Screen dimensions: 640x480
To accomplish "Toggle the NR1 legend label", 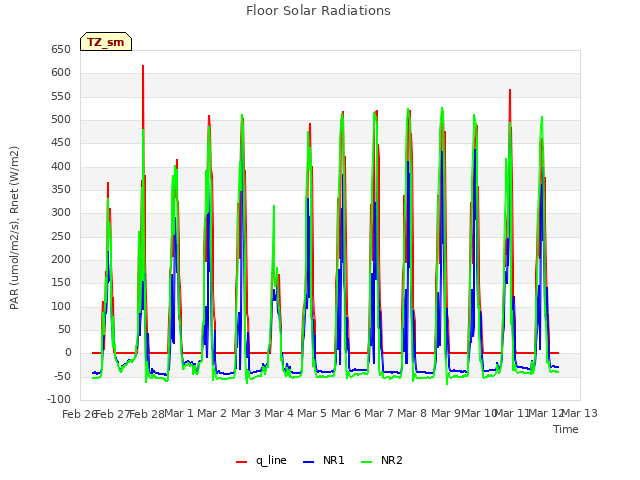I will point(333,460).
